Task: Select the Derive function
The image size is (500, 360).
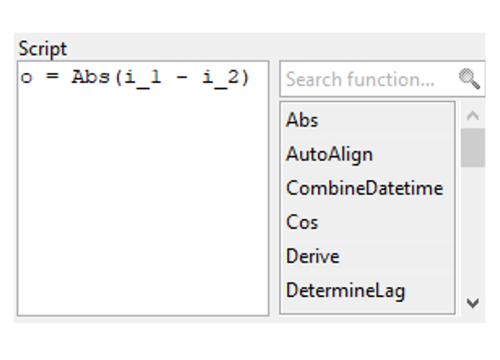Action: [x=368, y=256]
